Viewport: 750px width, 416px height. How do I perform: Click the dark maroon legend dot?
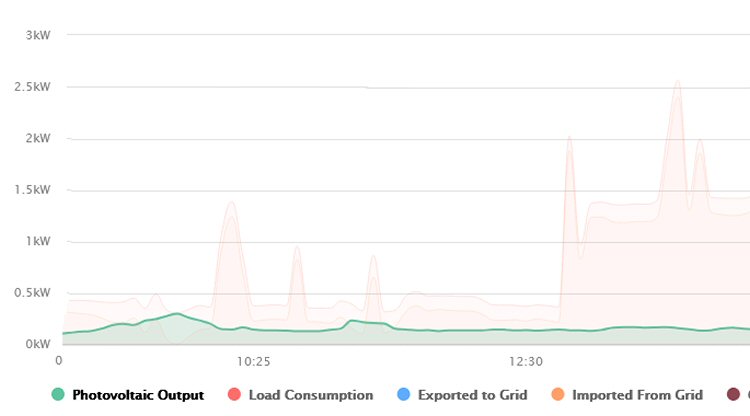coord(734,395)
